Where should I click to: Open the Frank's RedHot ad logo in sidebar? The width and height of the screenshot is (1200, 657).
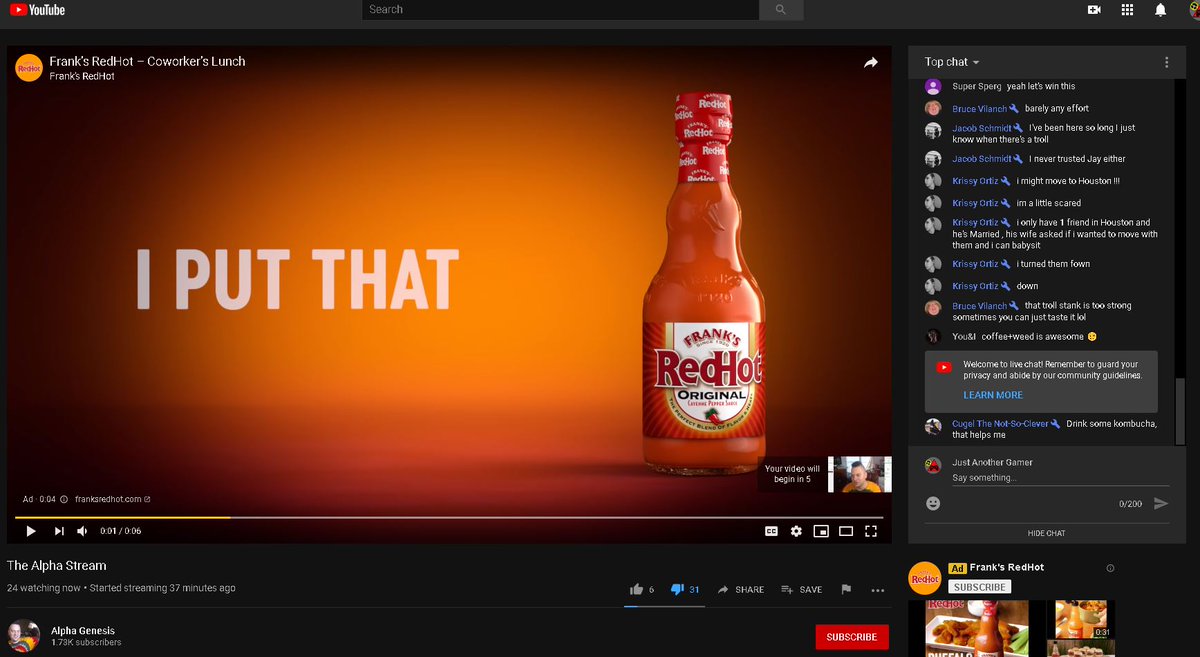point(925,577)
